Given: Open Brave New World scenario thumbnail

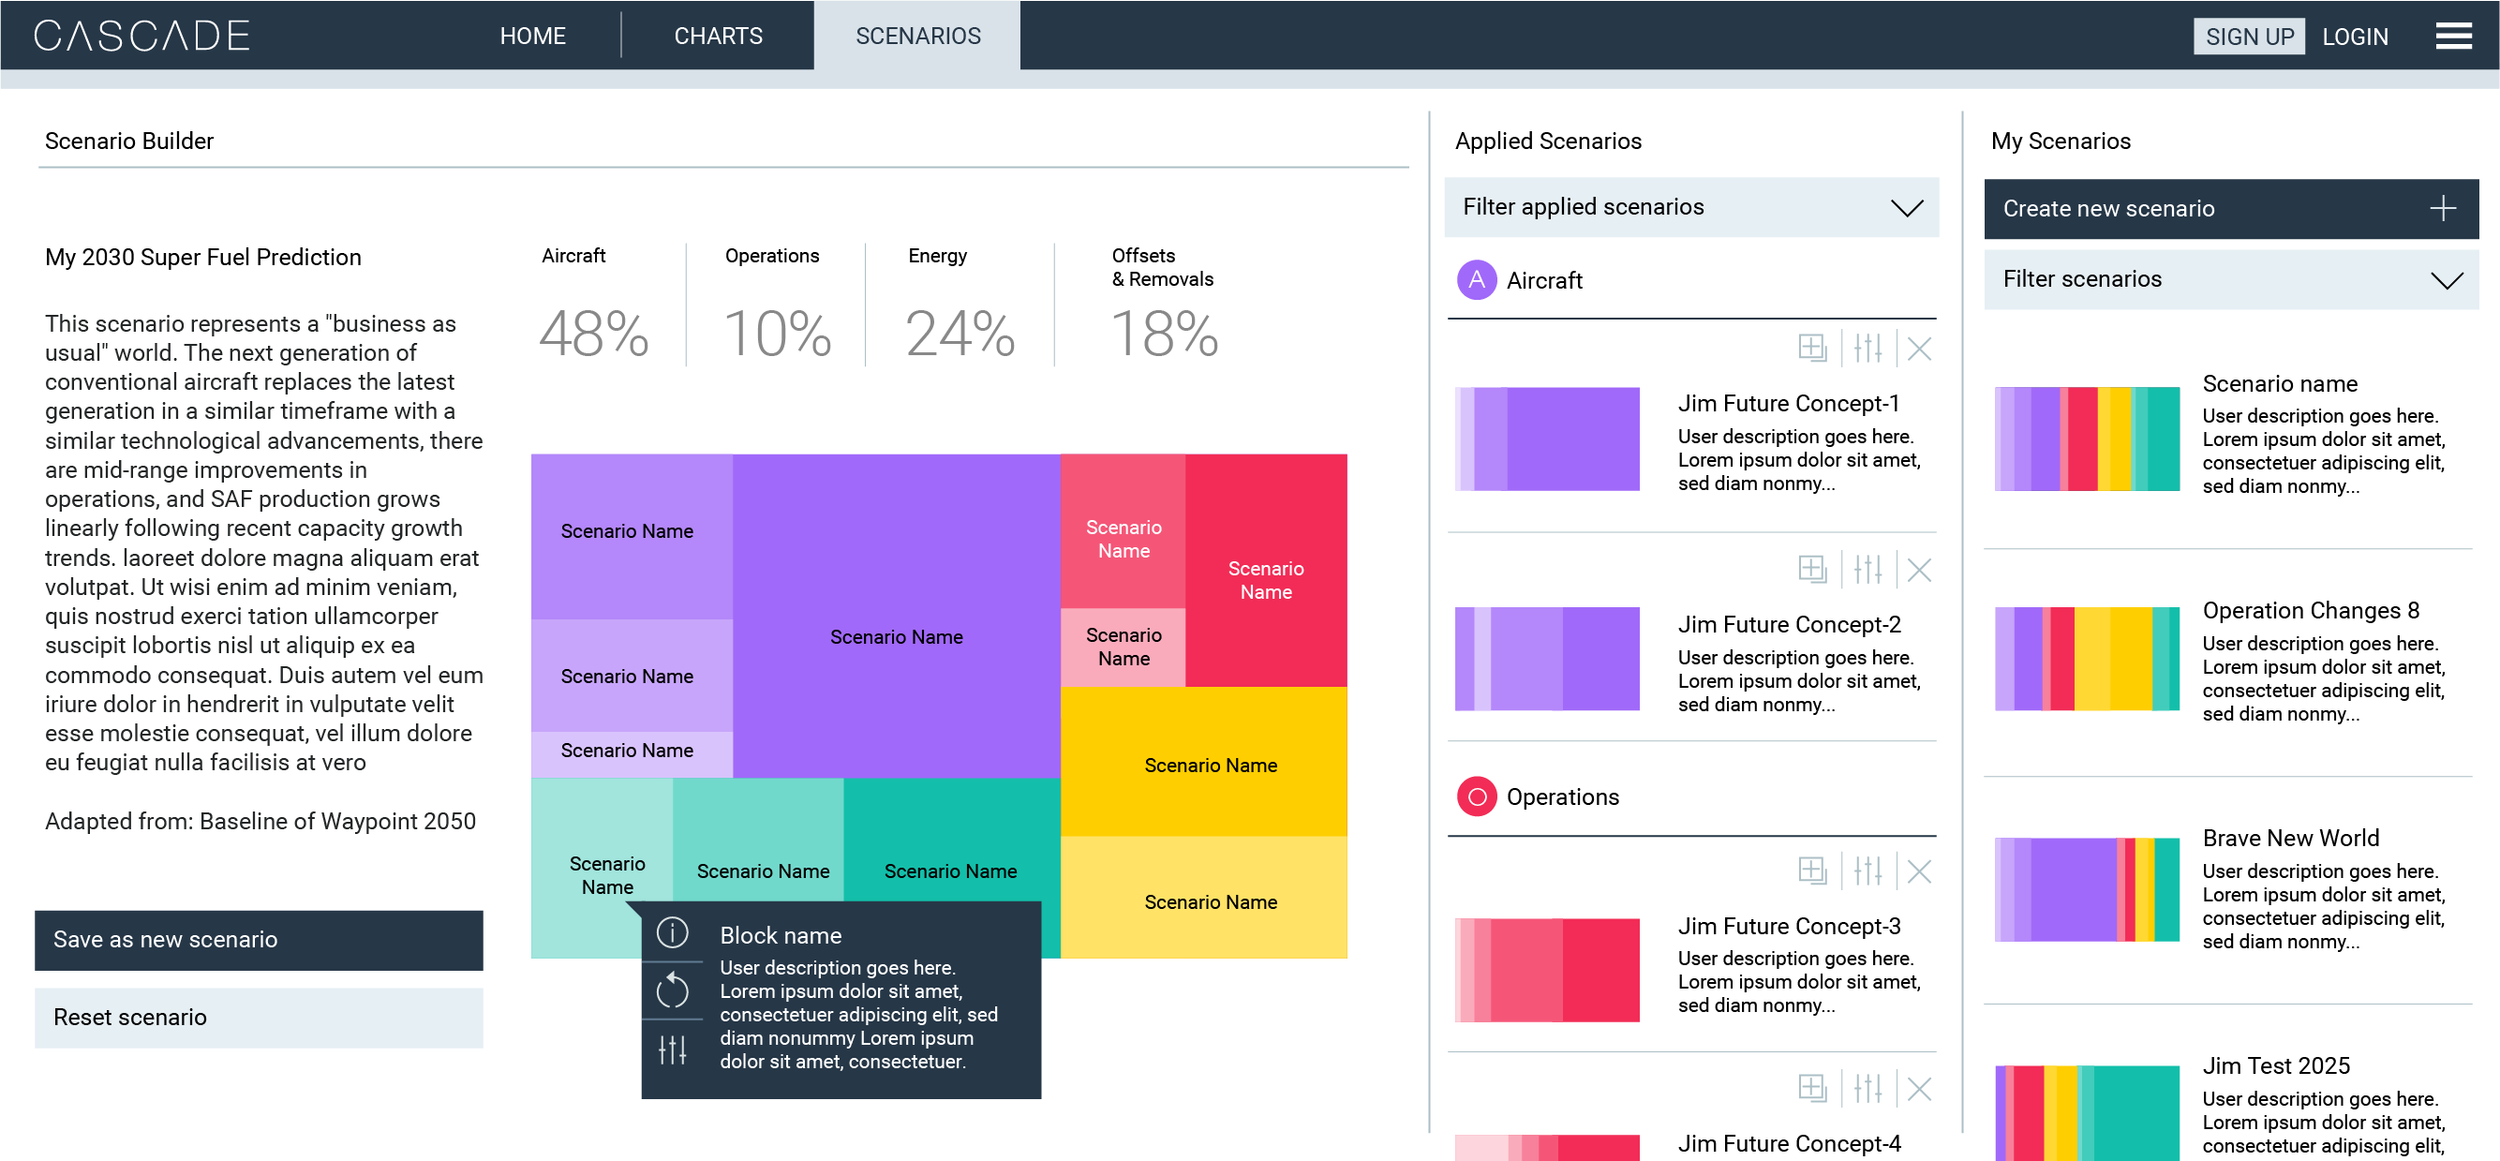Looking at the screenshot, I should [x=2086, y=889].
